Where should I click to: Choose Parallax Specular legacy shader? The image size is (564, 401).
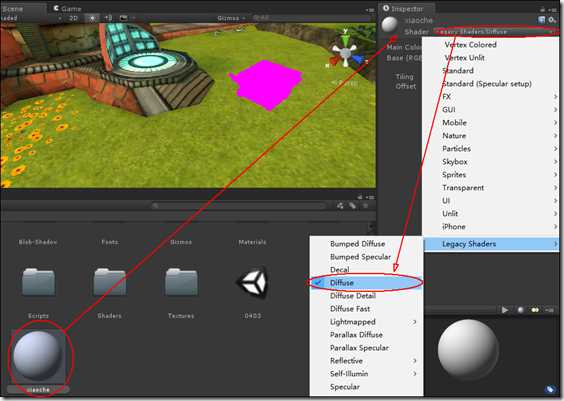coord(366,348)
